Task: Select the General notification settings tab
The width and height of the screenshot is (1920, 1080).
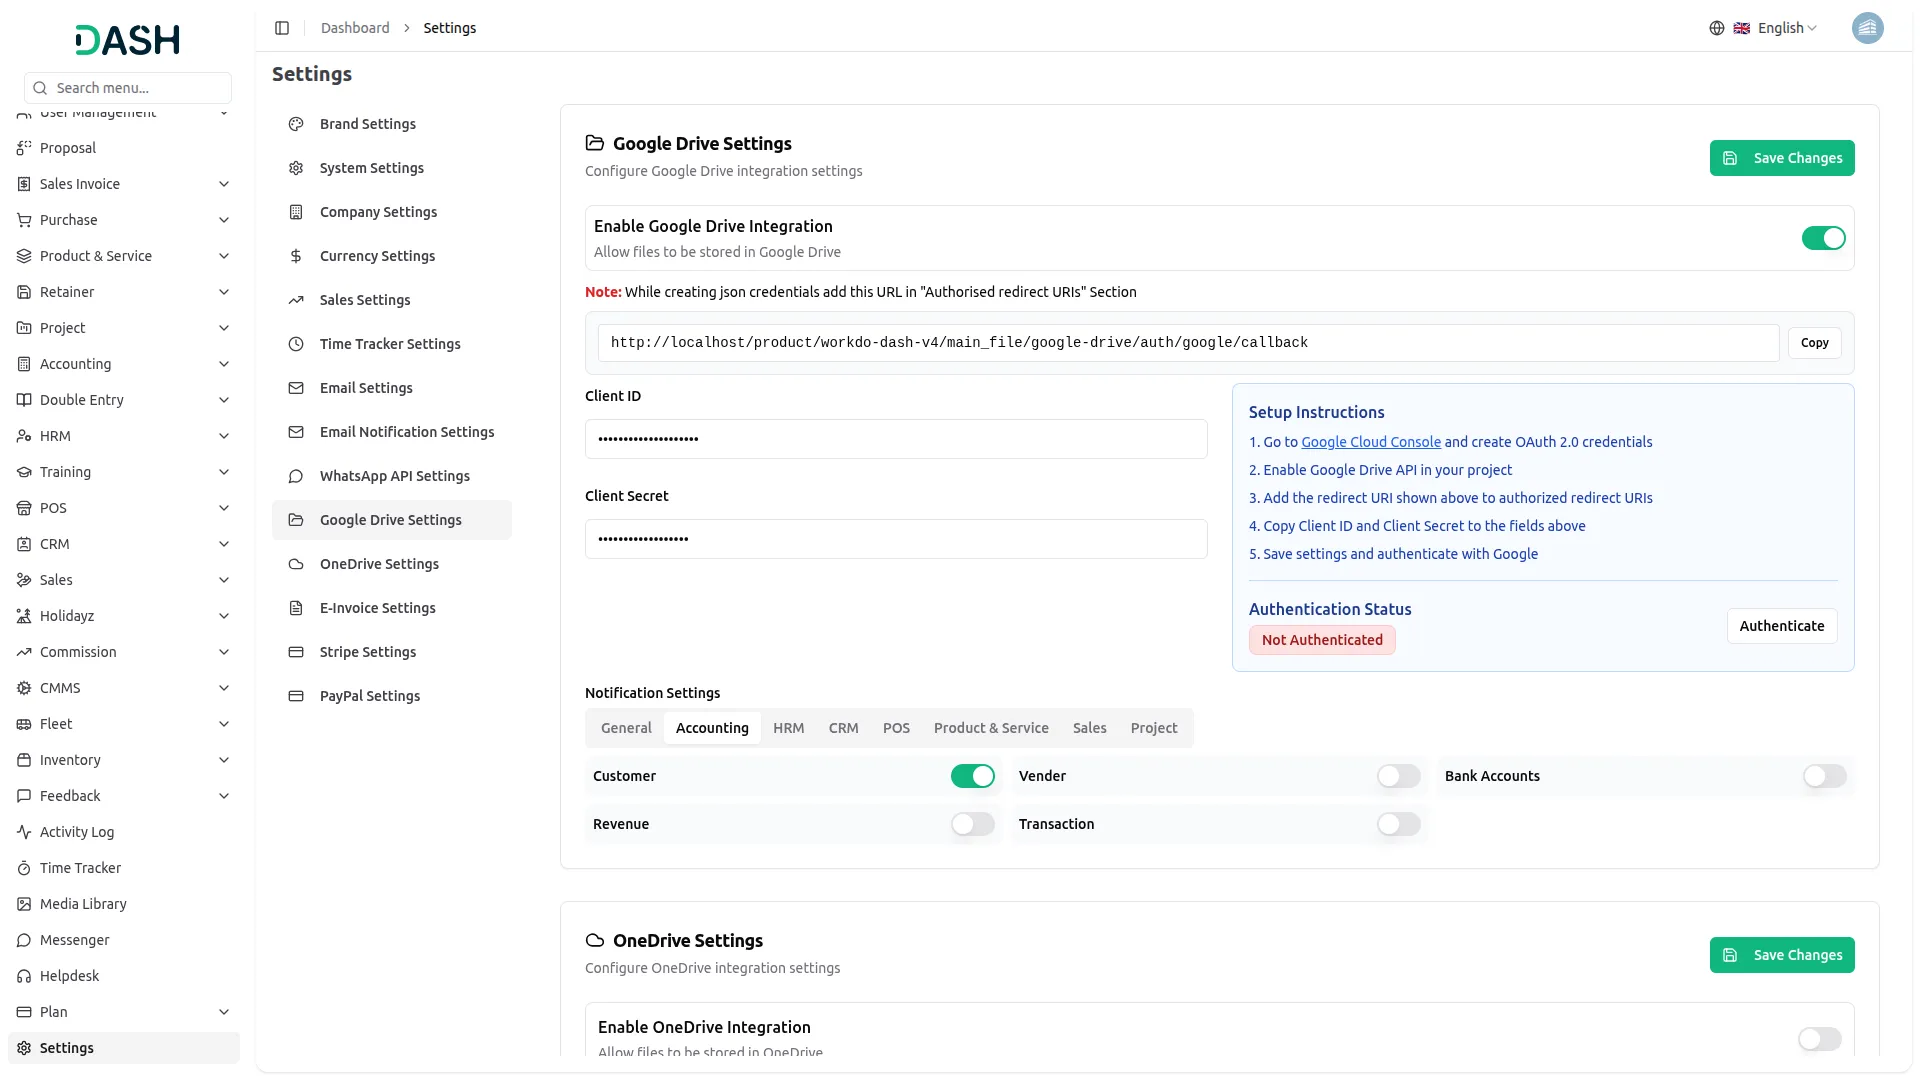Action: (x=626, y=727)
